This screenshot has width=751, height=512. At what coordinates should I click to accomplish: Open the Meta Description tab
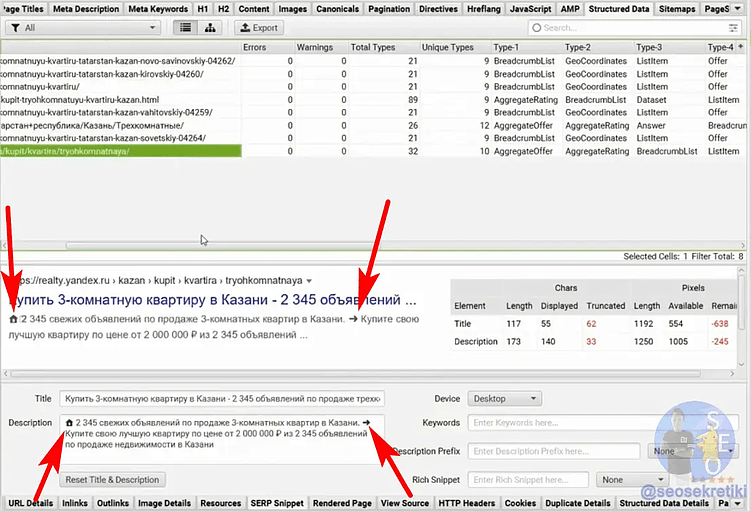click(86, 9)
